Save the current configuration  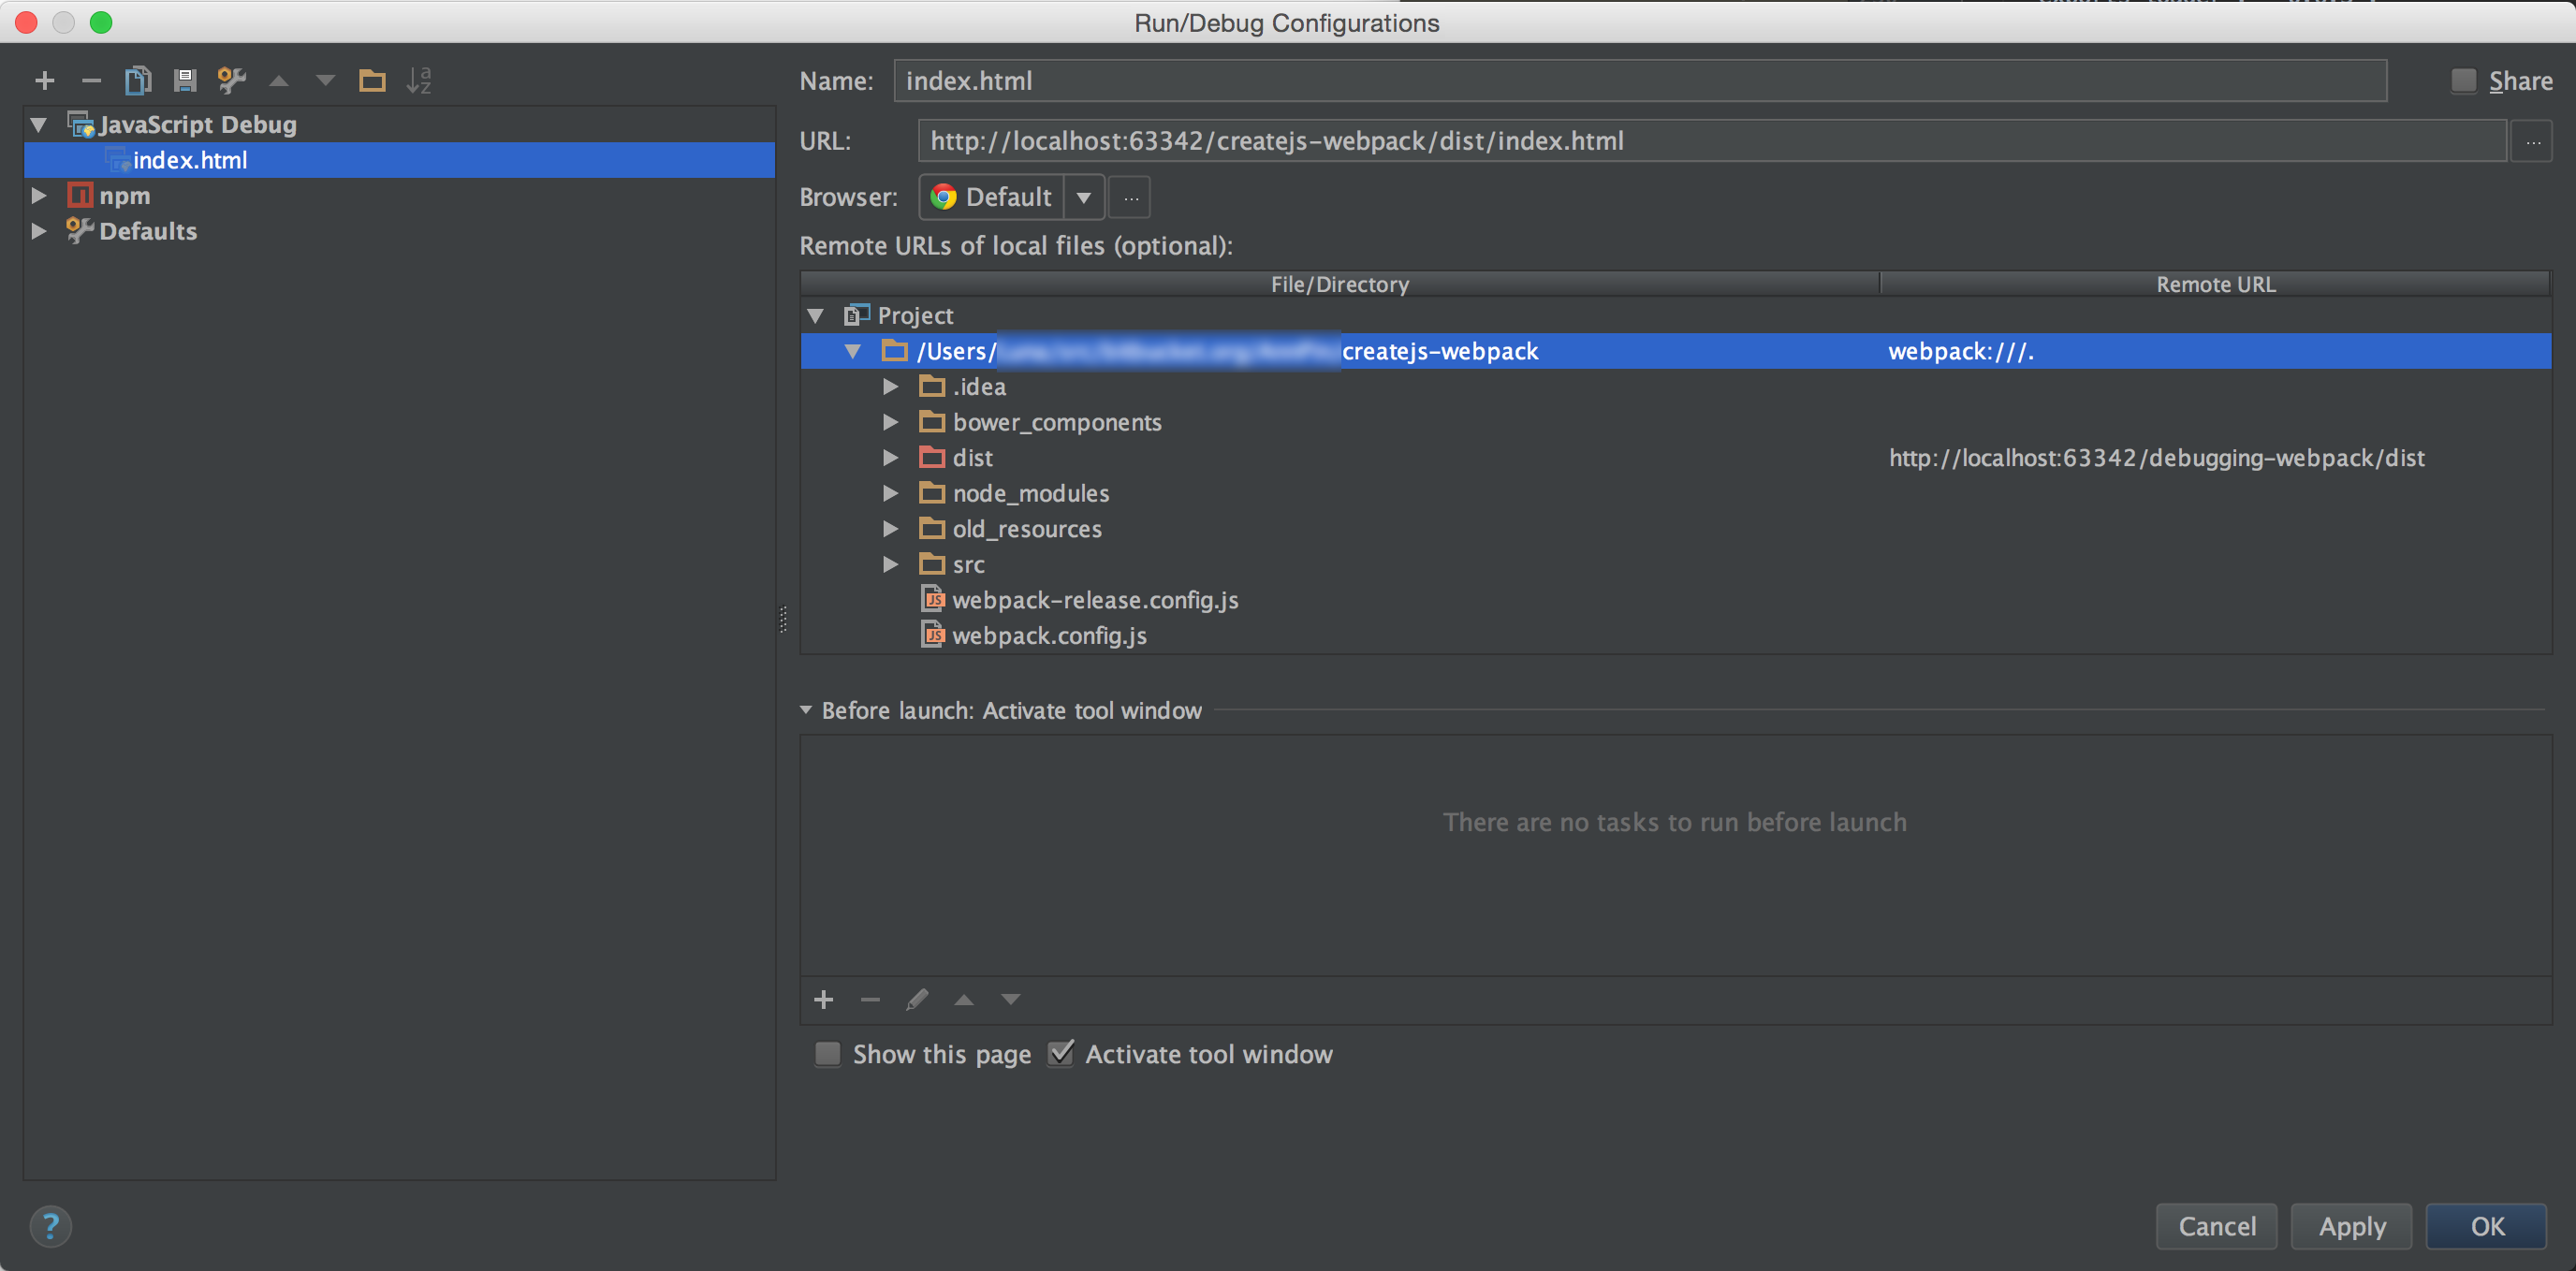[x=184, y=80]
